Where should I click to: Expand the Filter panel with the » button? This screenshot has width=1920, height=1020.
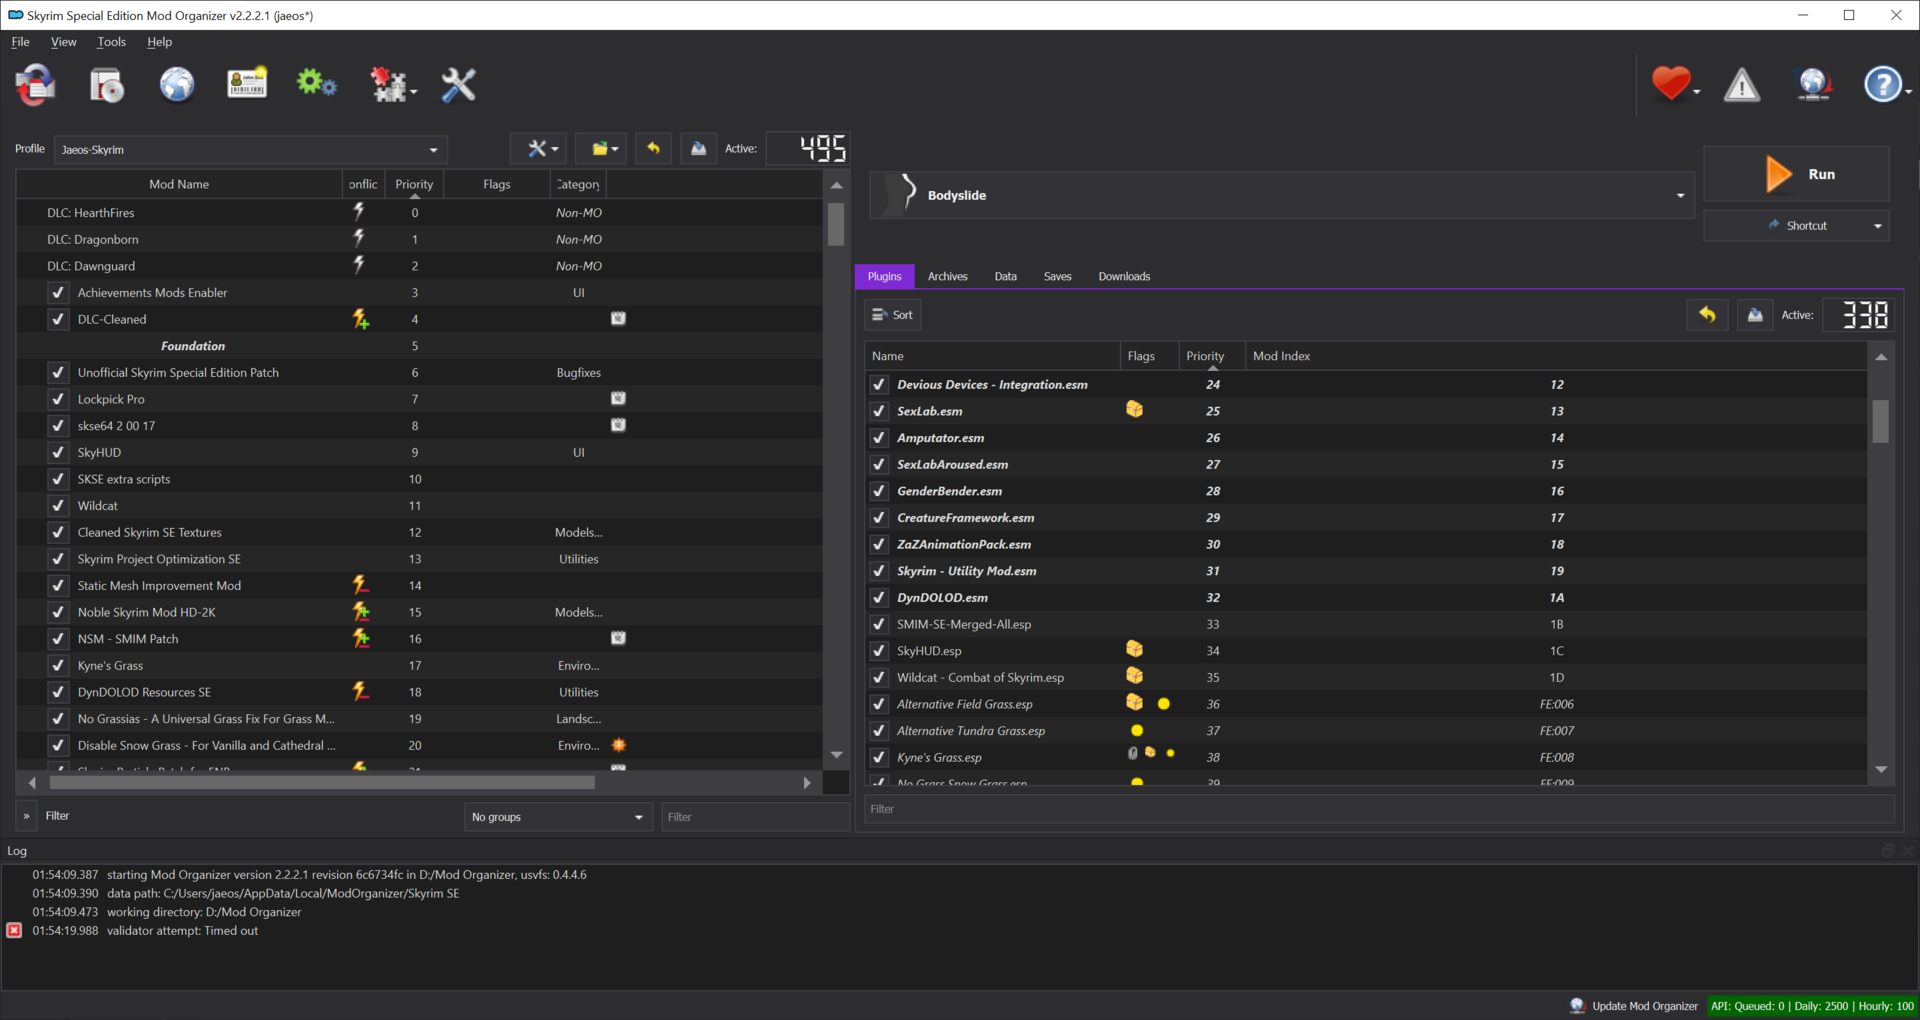(27, 816)
